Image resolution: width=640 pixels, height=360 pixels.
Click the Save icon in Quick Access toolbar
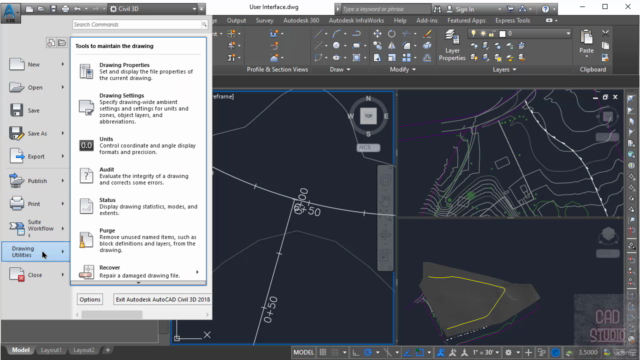(53, 9)
